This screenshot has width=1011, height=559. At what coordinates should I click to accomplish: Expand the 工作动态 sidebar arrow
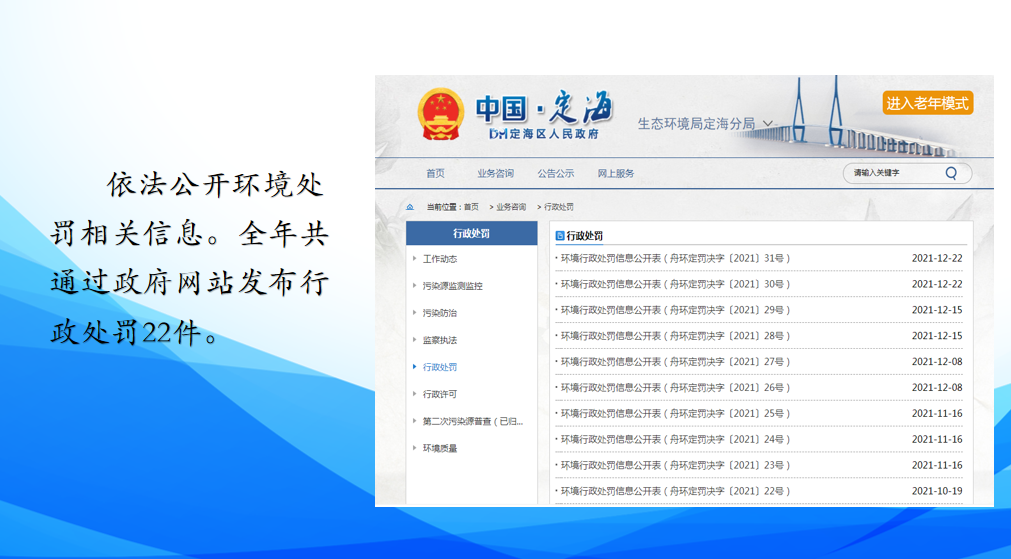coord(415,259)
